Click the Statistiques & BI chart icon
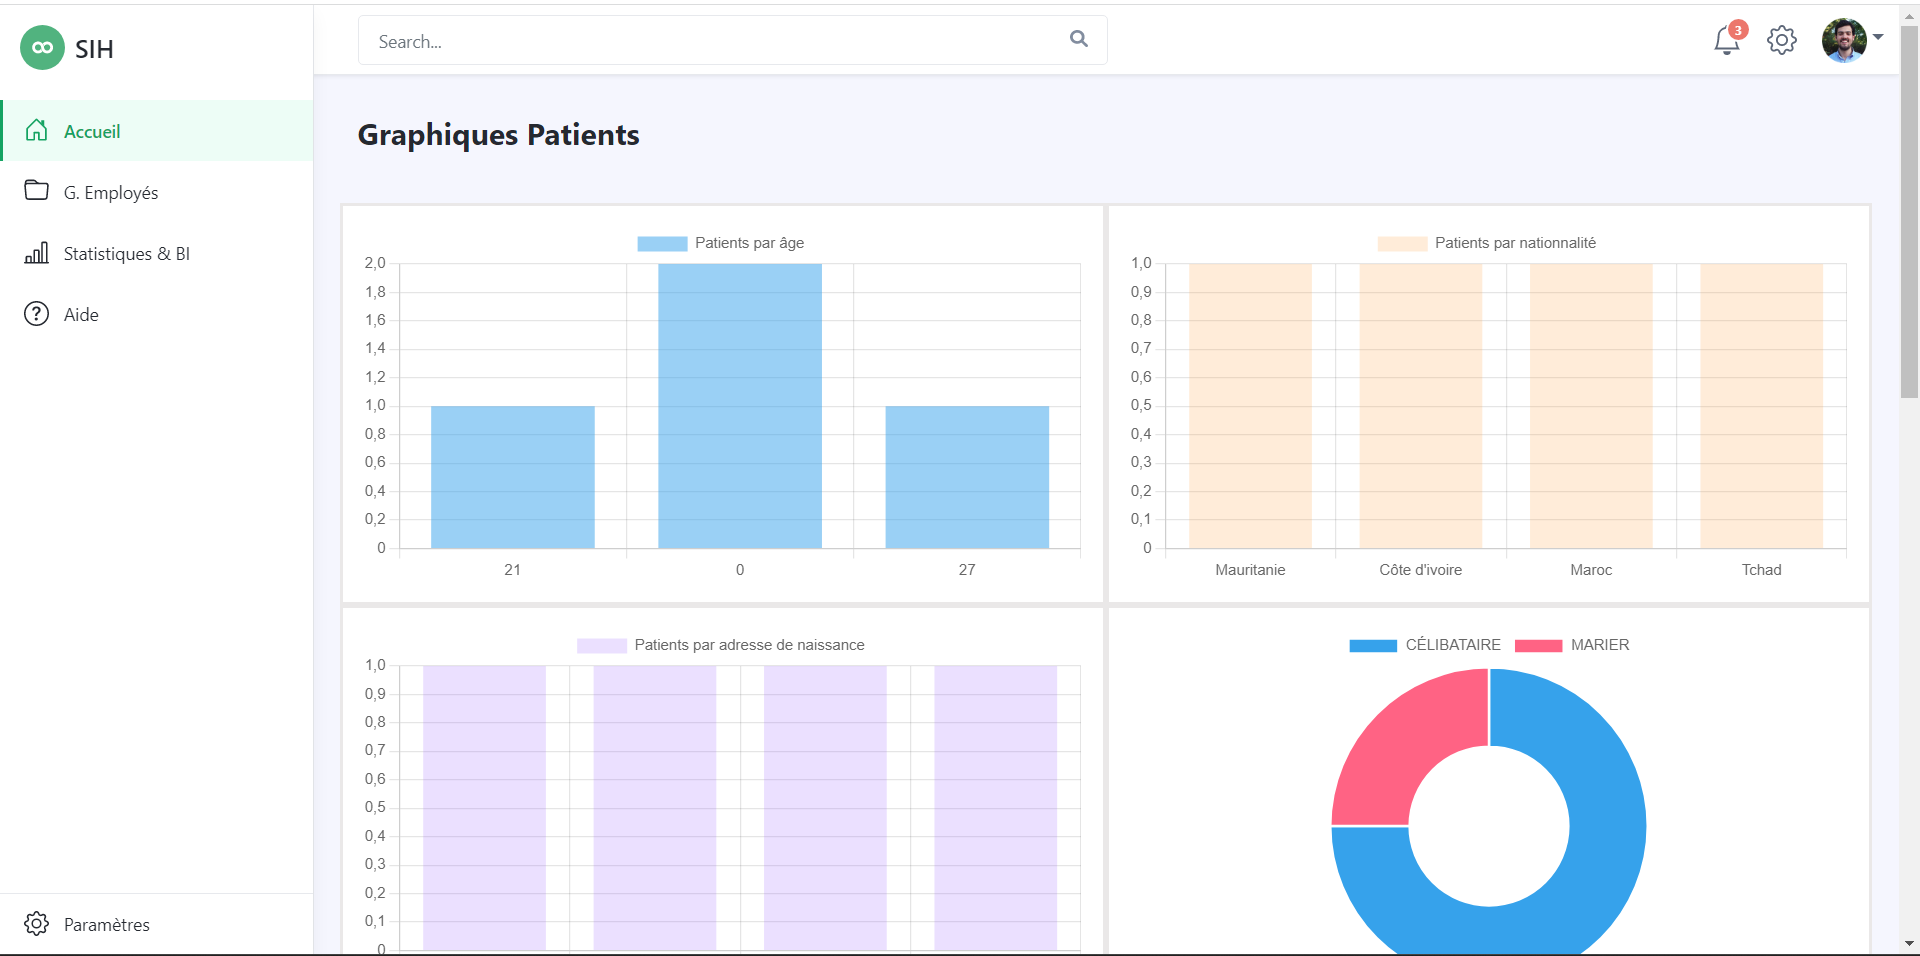The width and height of the screenshot is (1920, 956). pyautogui.click(x=37, y=253)
